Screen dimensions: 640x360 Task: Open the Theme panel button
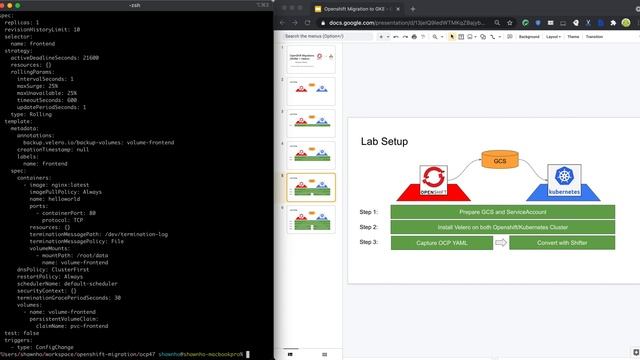tap(573, 37)
